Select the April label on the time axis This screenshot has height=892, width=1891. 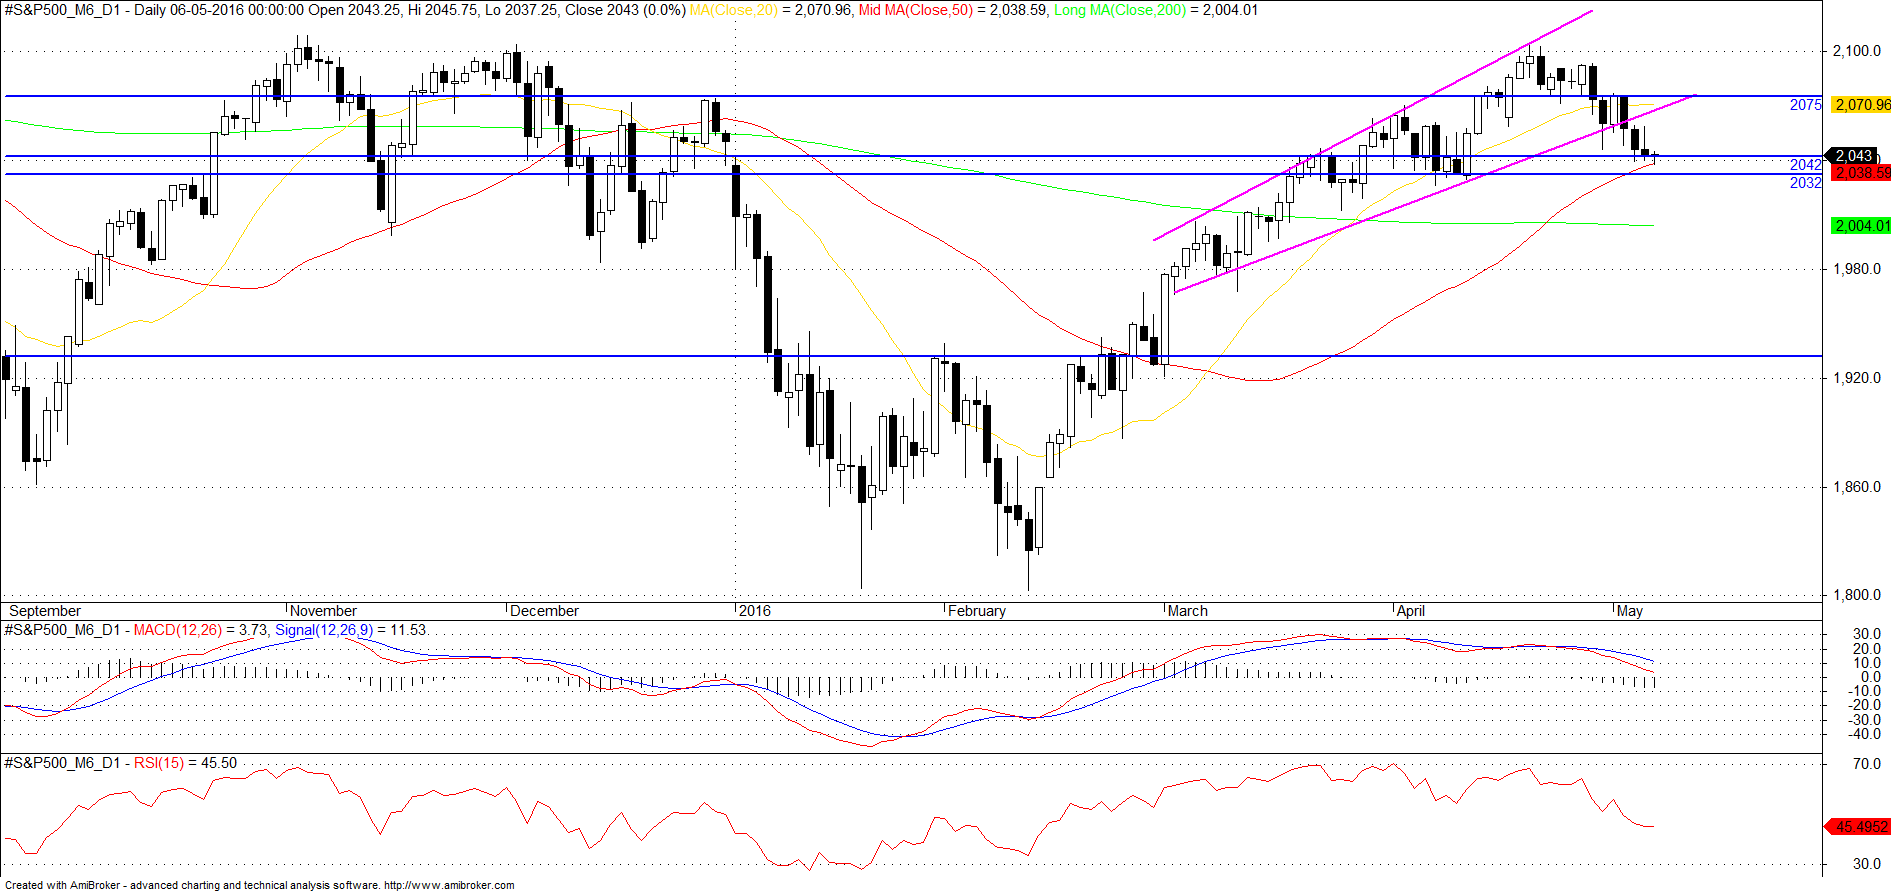(1411, 611)
